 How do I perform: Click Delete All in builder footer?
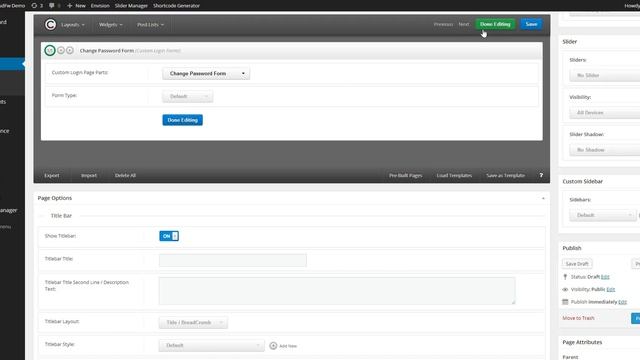[125, 176]
